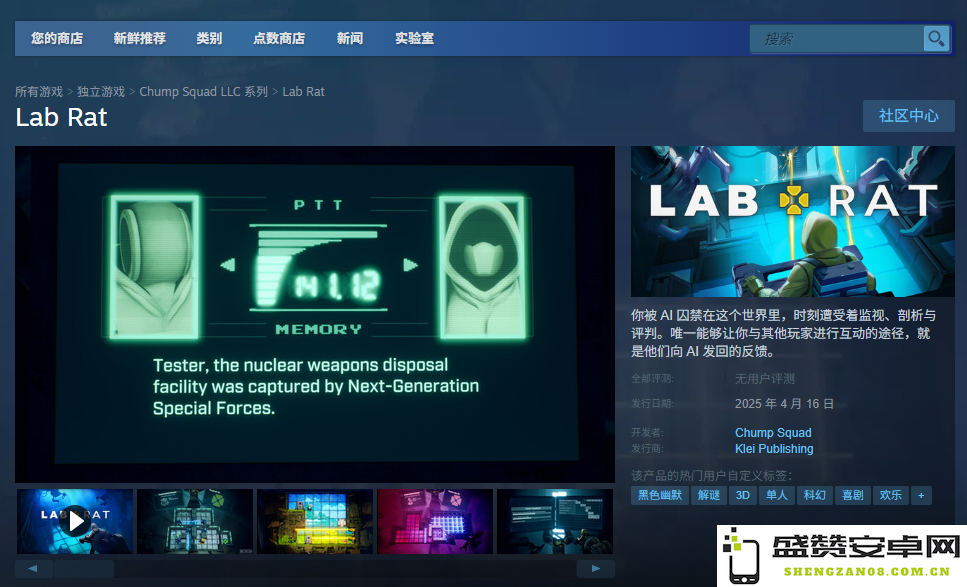Select the 科幻 tag
The width and height of the screenshot is (967, 587).
[815, 495]
